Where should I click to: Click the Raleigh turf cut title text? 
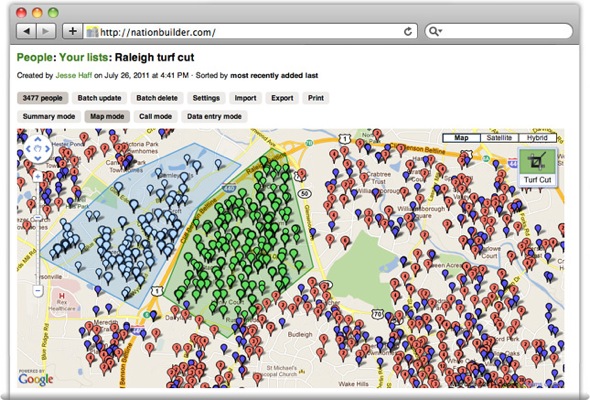point(154,58)
